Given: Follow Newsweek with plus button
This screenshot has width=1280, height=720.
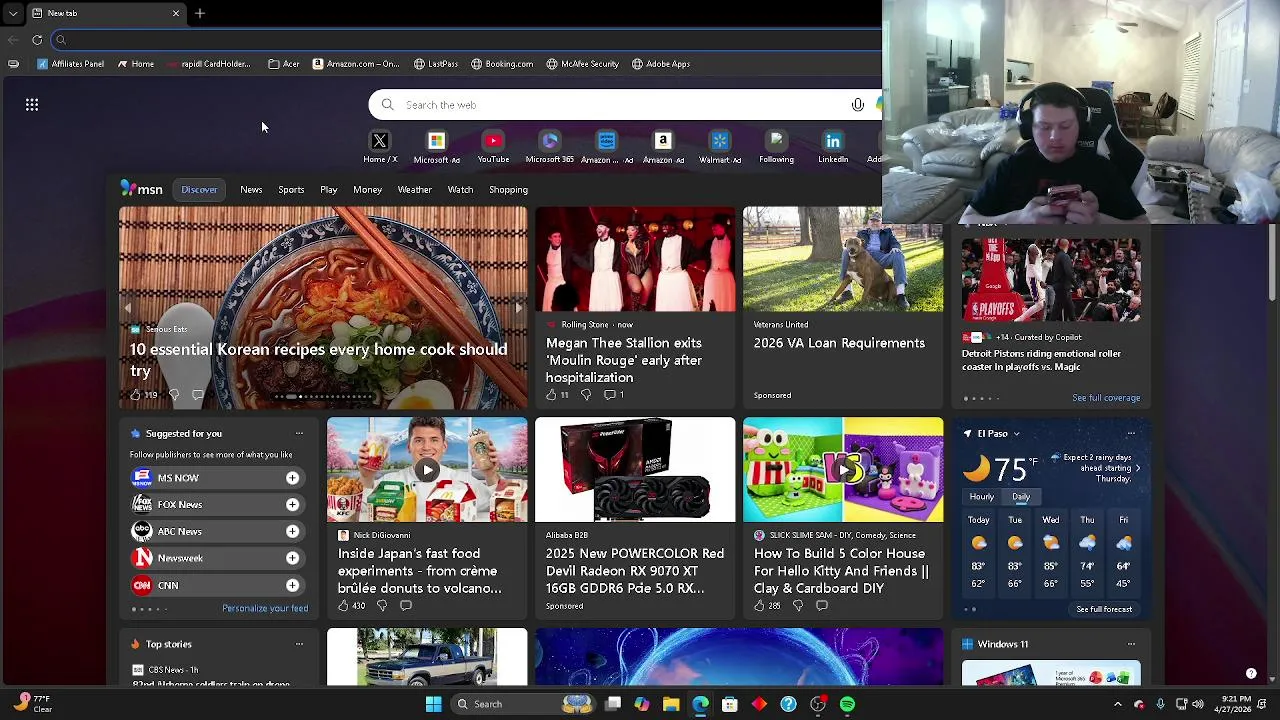Looking at the screenshot, I should pyautogui.click(x=292, y=558).
